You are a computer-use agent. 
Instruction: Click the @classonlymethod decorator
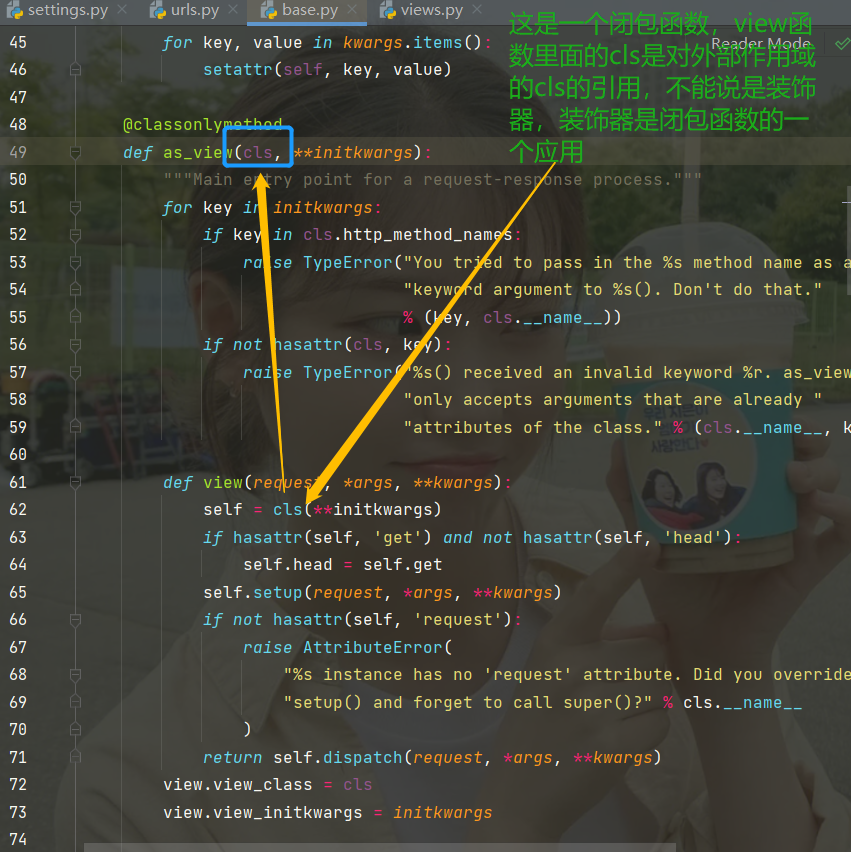click(202, 125)
